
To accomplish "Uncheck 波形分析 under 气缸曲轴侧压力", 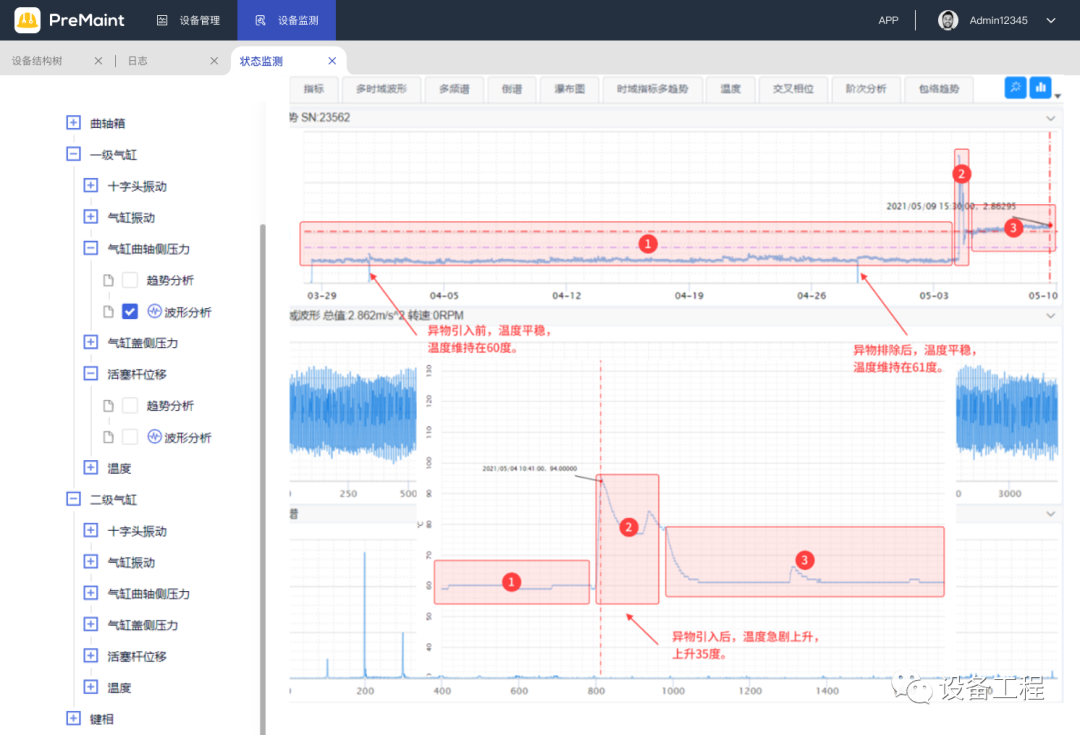I will [130, 312].
